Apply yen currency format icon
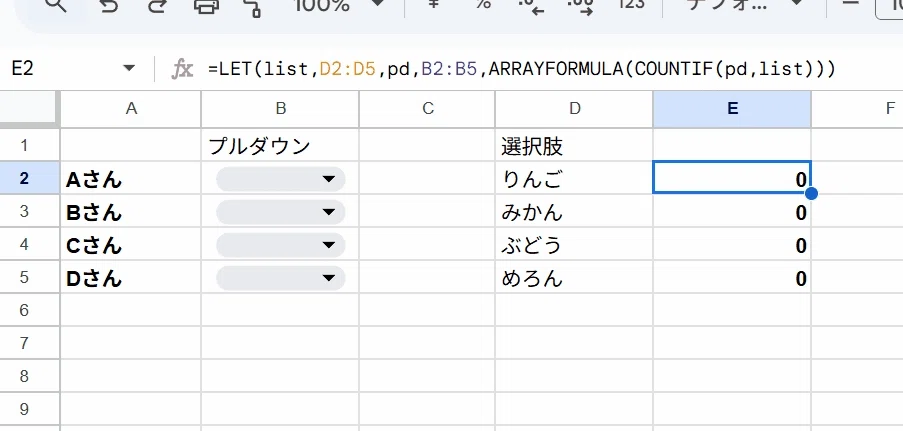 [435, 3]
